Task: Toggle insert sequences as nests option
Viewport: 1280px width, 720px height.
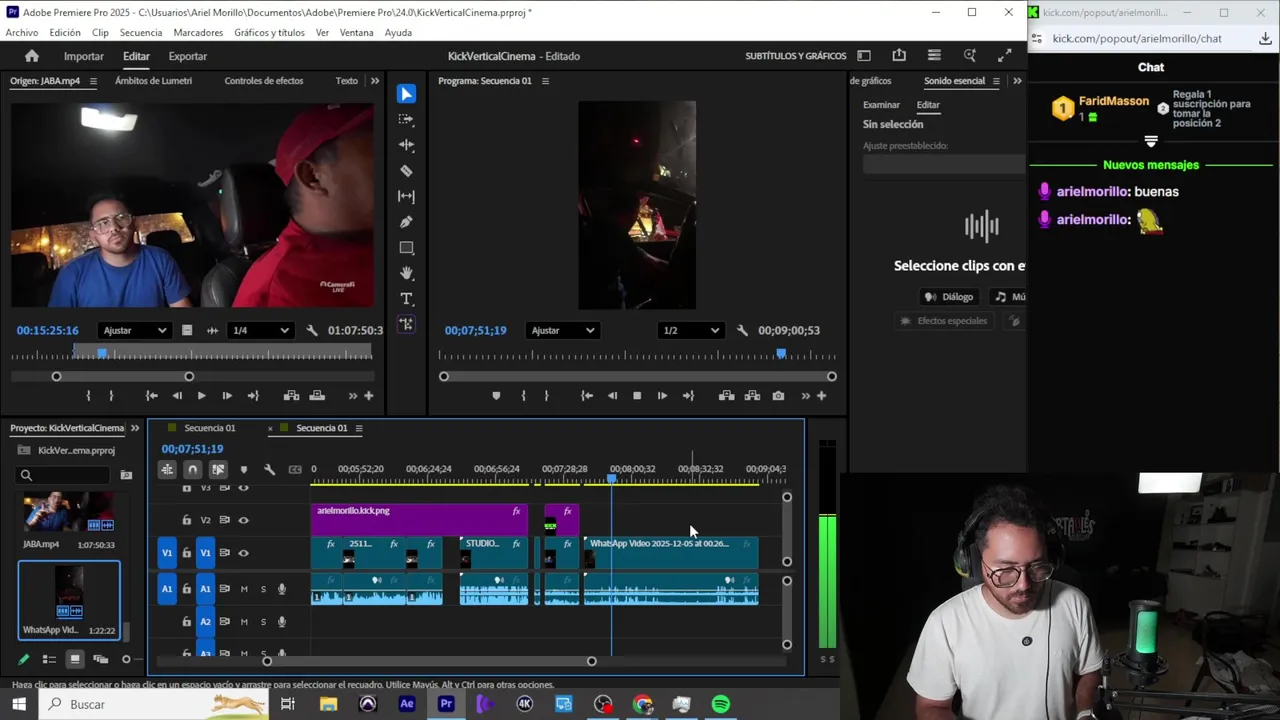Action: click(167, 469)
